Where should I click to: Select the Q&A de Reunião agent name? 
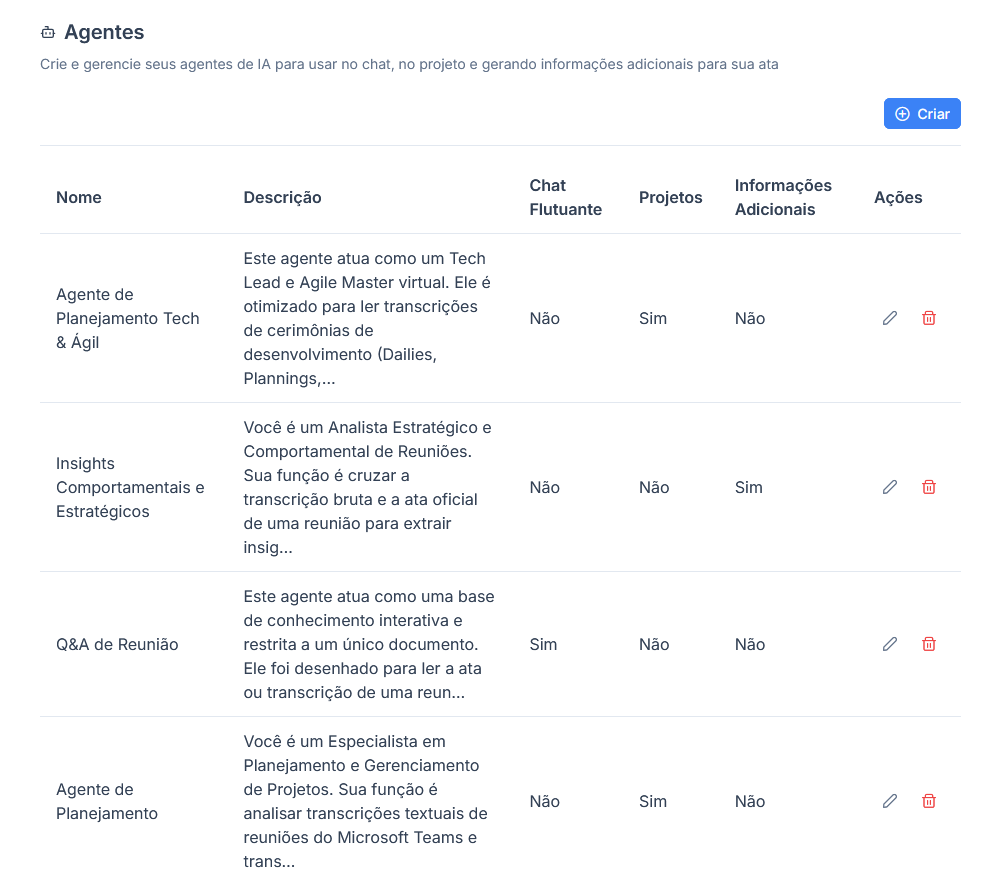click(x=117, y=644)
